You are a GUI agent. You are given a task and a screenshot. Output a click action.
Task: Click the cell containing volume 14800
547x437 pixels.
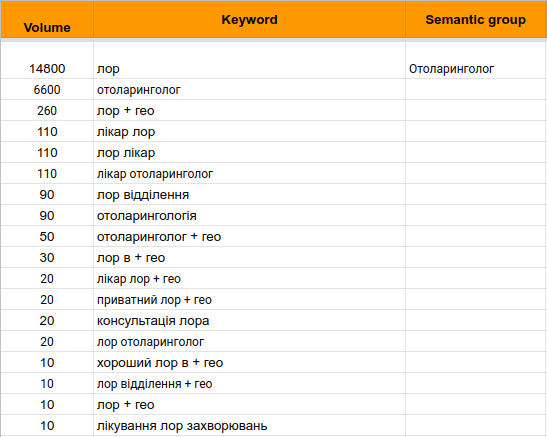[47, 61]
